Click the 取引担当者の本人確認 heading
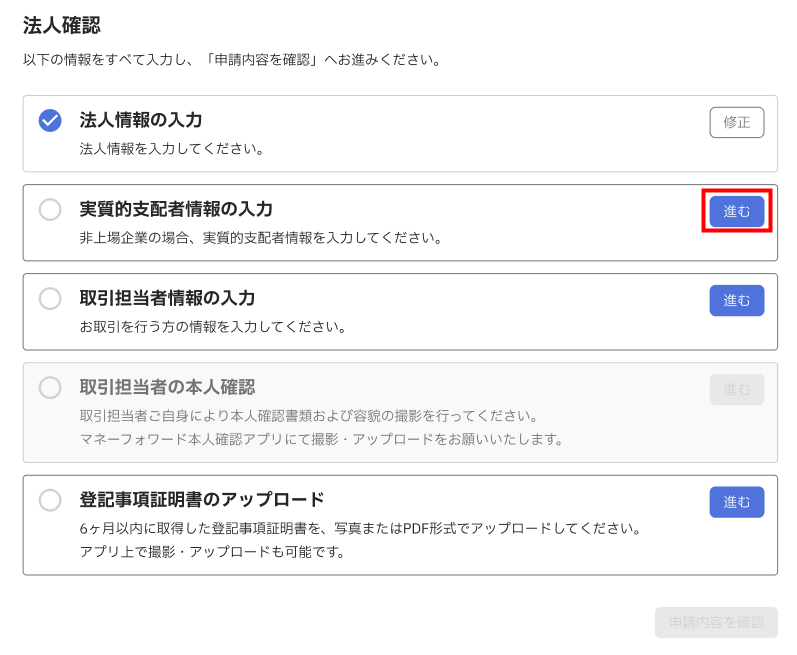The width and height of the screenshot is (797, 655). point(167,387)
